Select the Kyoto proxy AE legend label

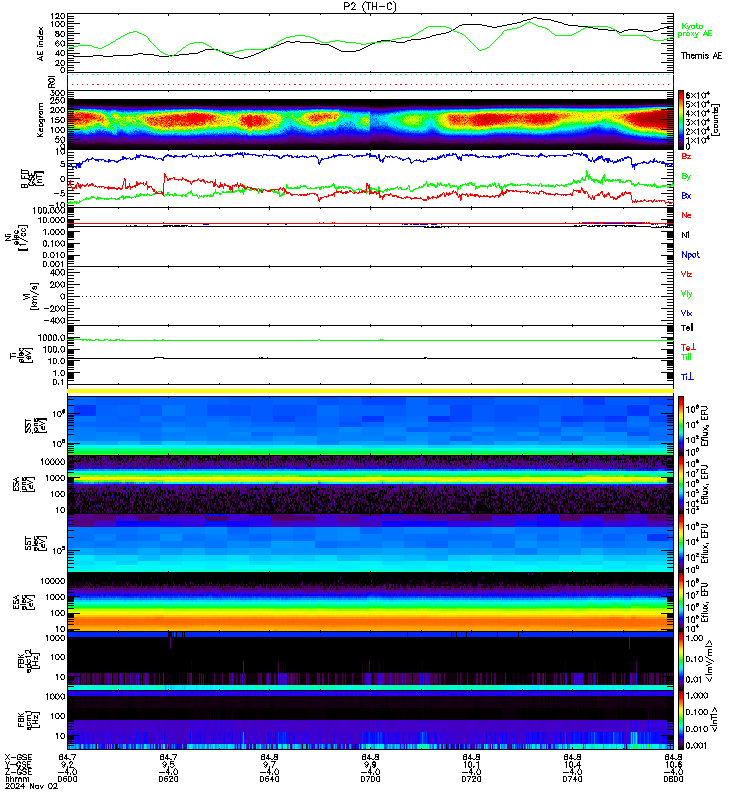click(x=694, y=30)
